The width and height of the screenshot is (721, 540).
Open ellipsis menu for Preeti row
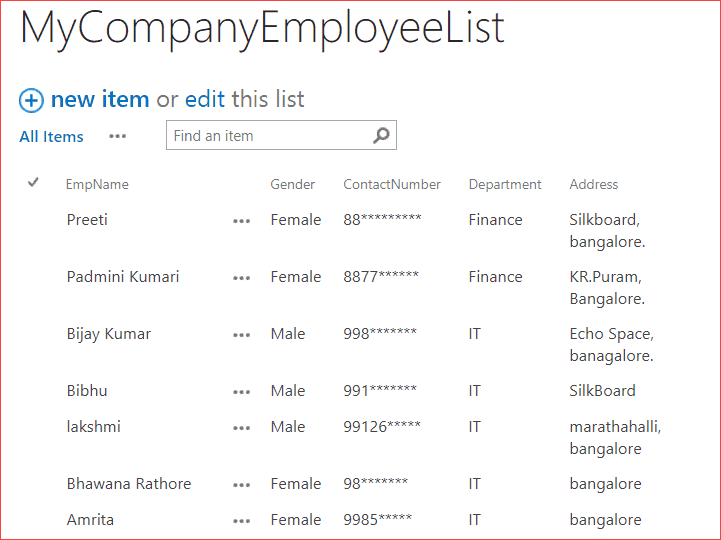coord(241,221)
